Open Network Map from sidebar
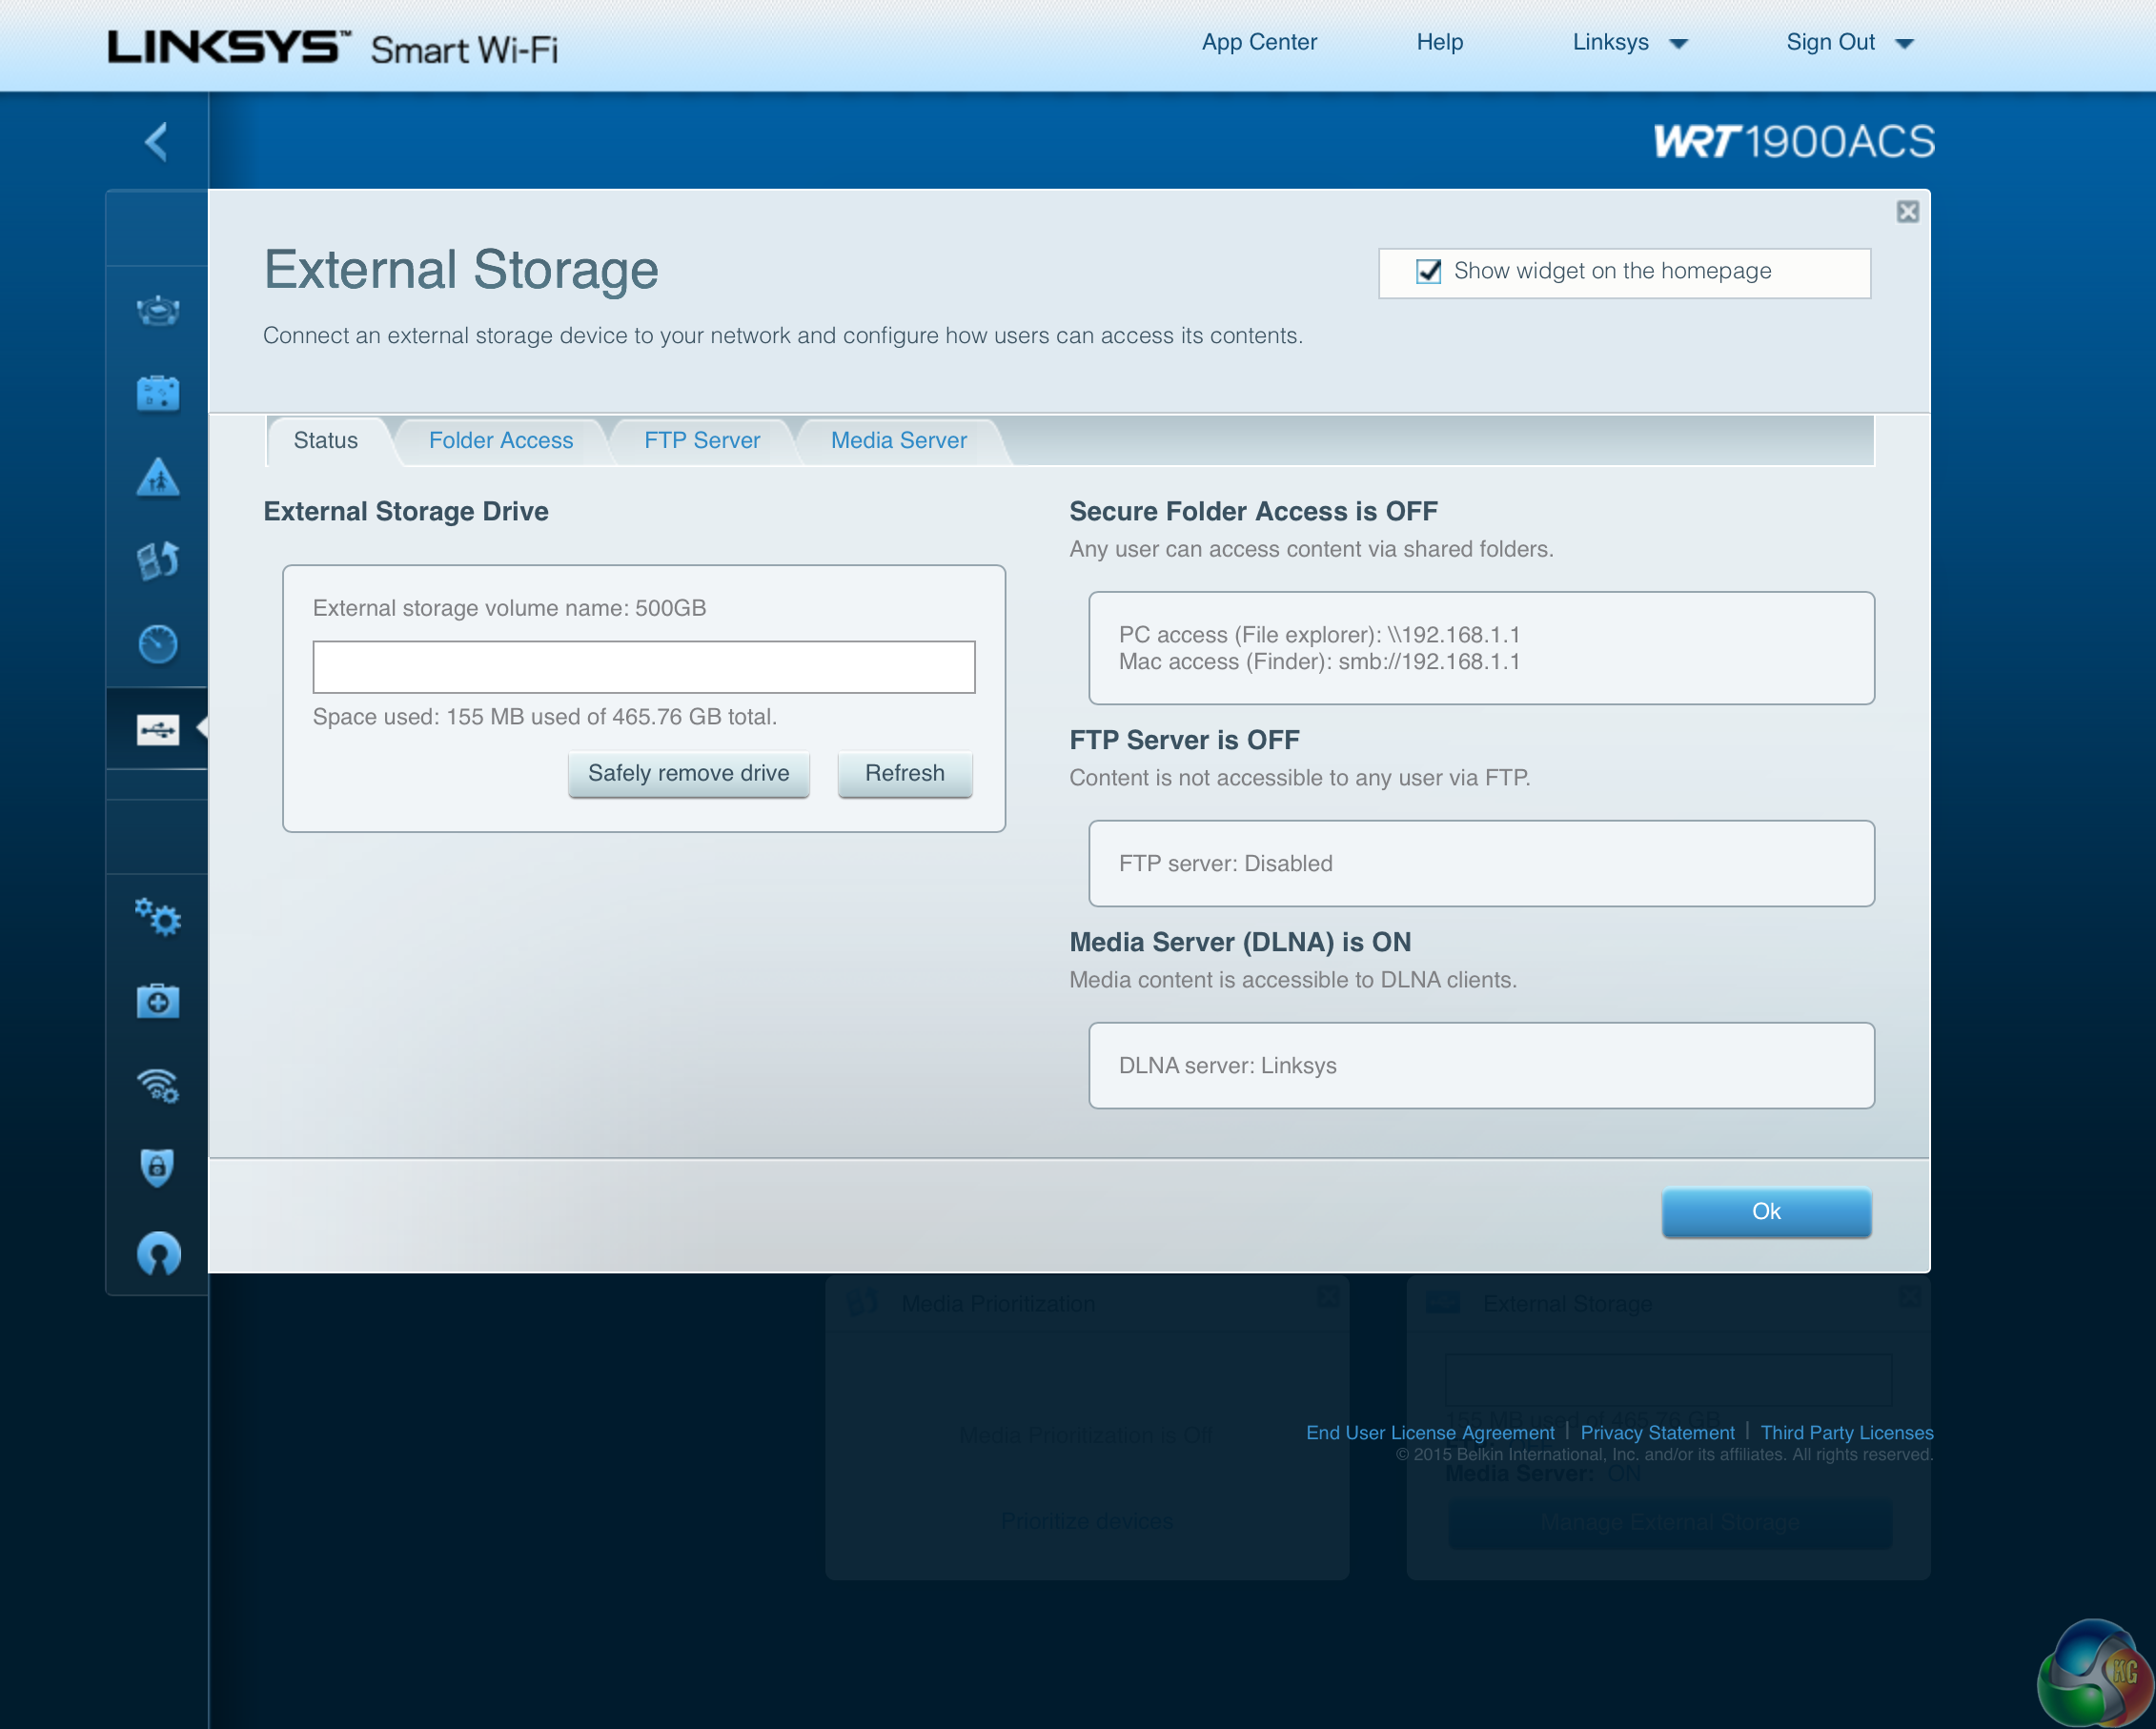The image size is (2156, 1729). [158, 311]
